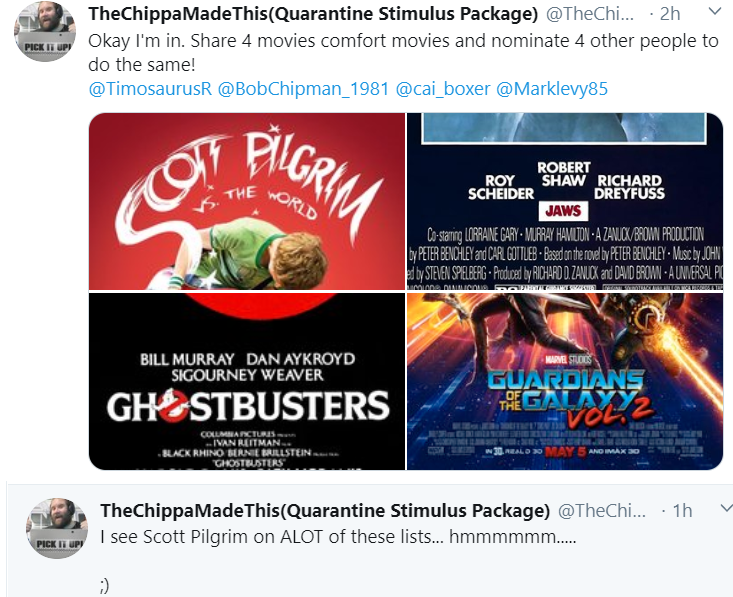Open the @TimosaurusR mention link
The height and width of the screenshot is (597, 733).
[150, 88]
